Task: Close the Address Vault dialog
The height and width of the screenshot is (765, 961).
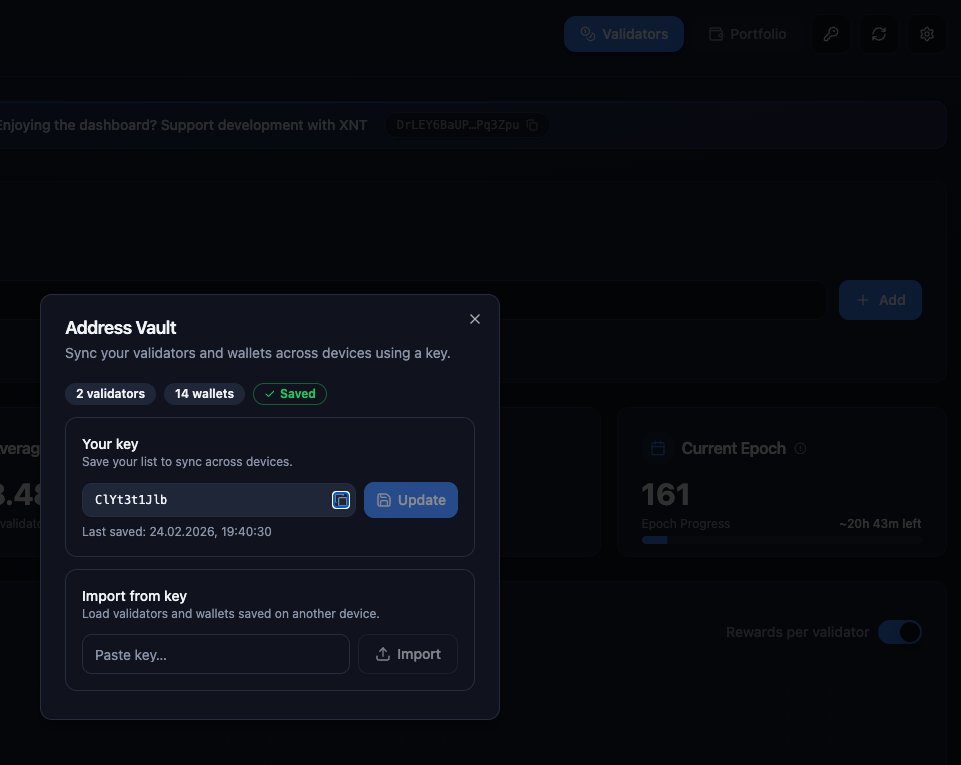Action: (x=474, y=319)
